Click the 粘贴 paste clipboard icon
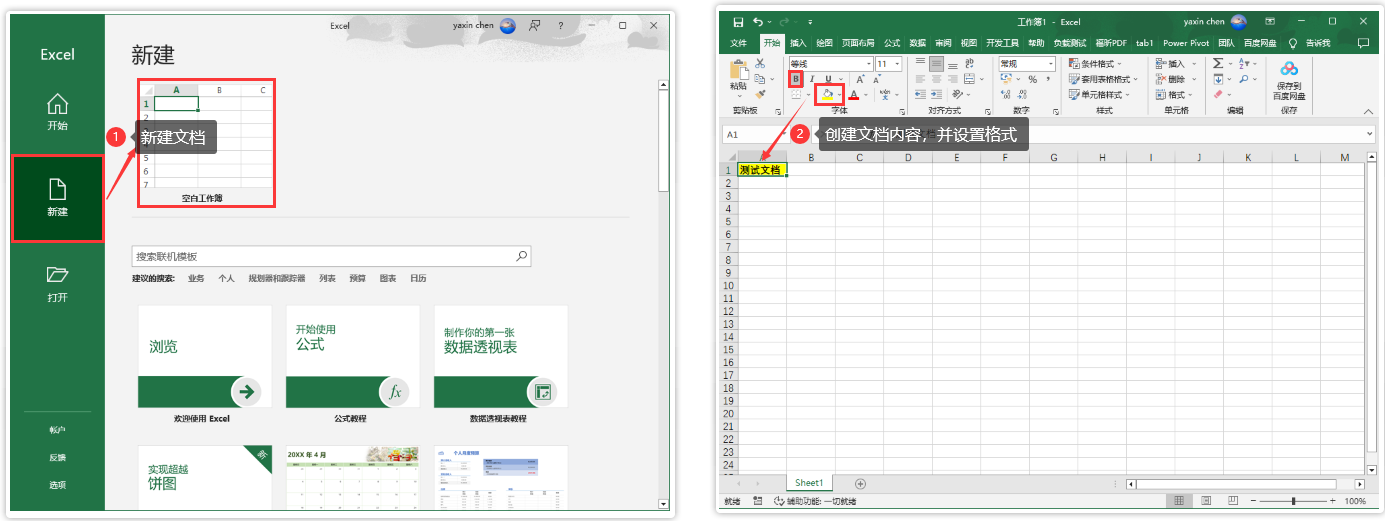 (739, 70)
